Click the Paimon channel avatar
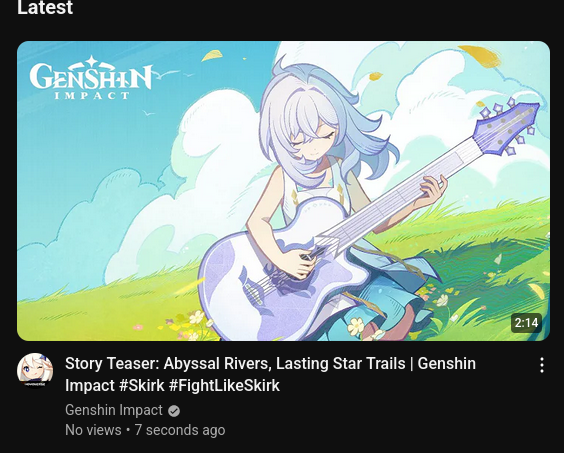The image size is (564, 453). [x=35, y=371]
